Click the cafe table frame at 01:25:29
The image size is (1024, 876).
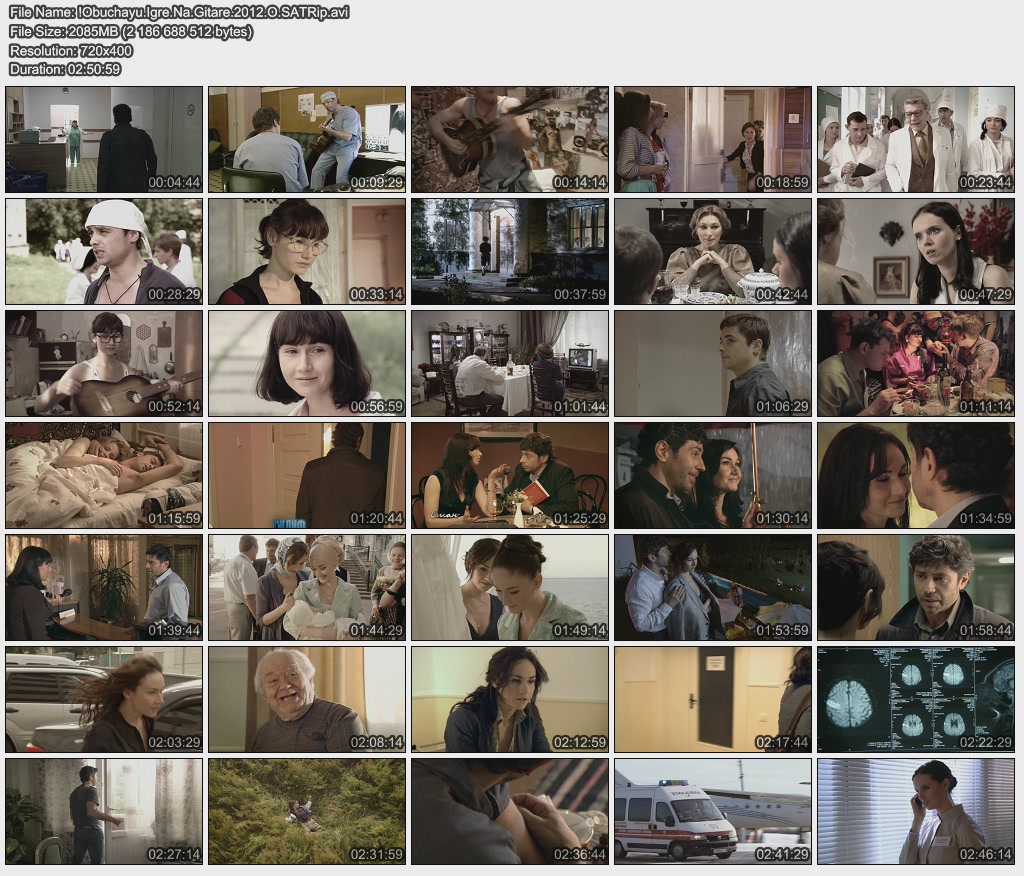coord(510,476)
